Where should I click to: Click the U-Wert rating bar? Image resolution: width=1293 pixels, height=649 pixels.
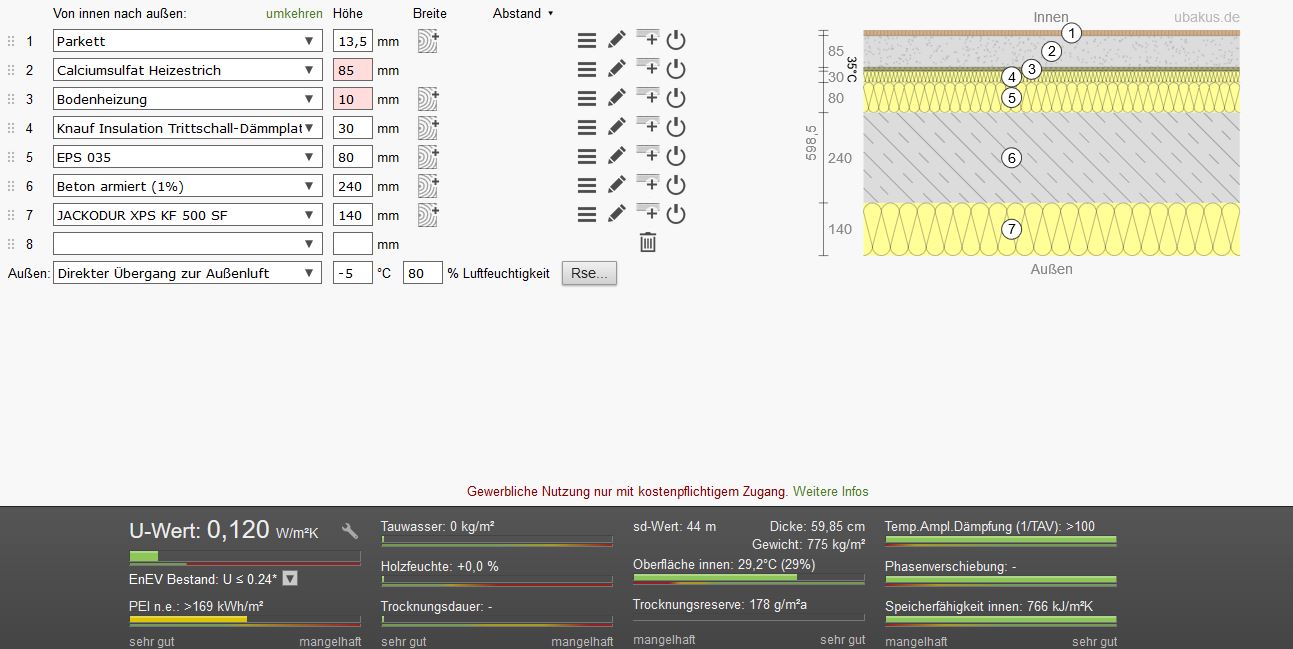click(245, 556)
